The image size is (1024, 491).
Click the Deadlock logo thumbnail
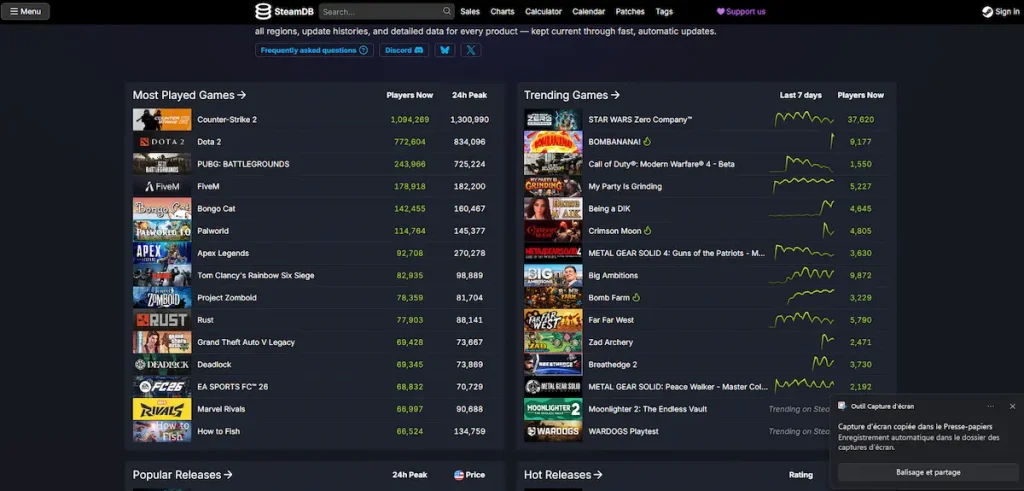(162, 364)
